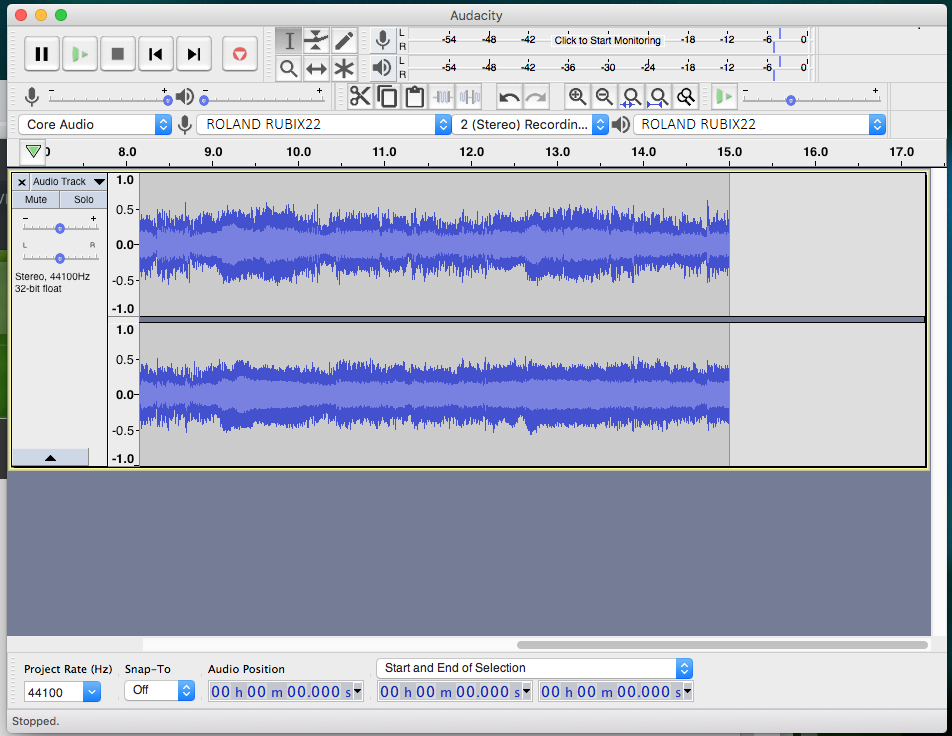
Task: Open Start and End of Selection menu
Action: 534,668
